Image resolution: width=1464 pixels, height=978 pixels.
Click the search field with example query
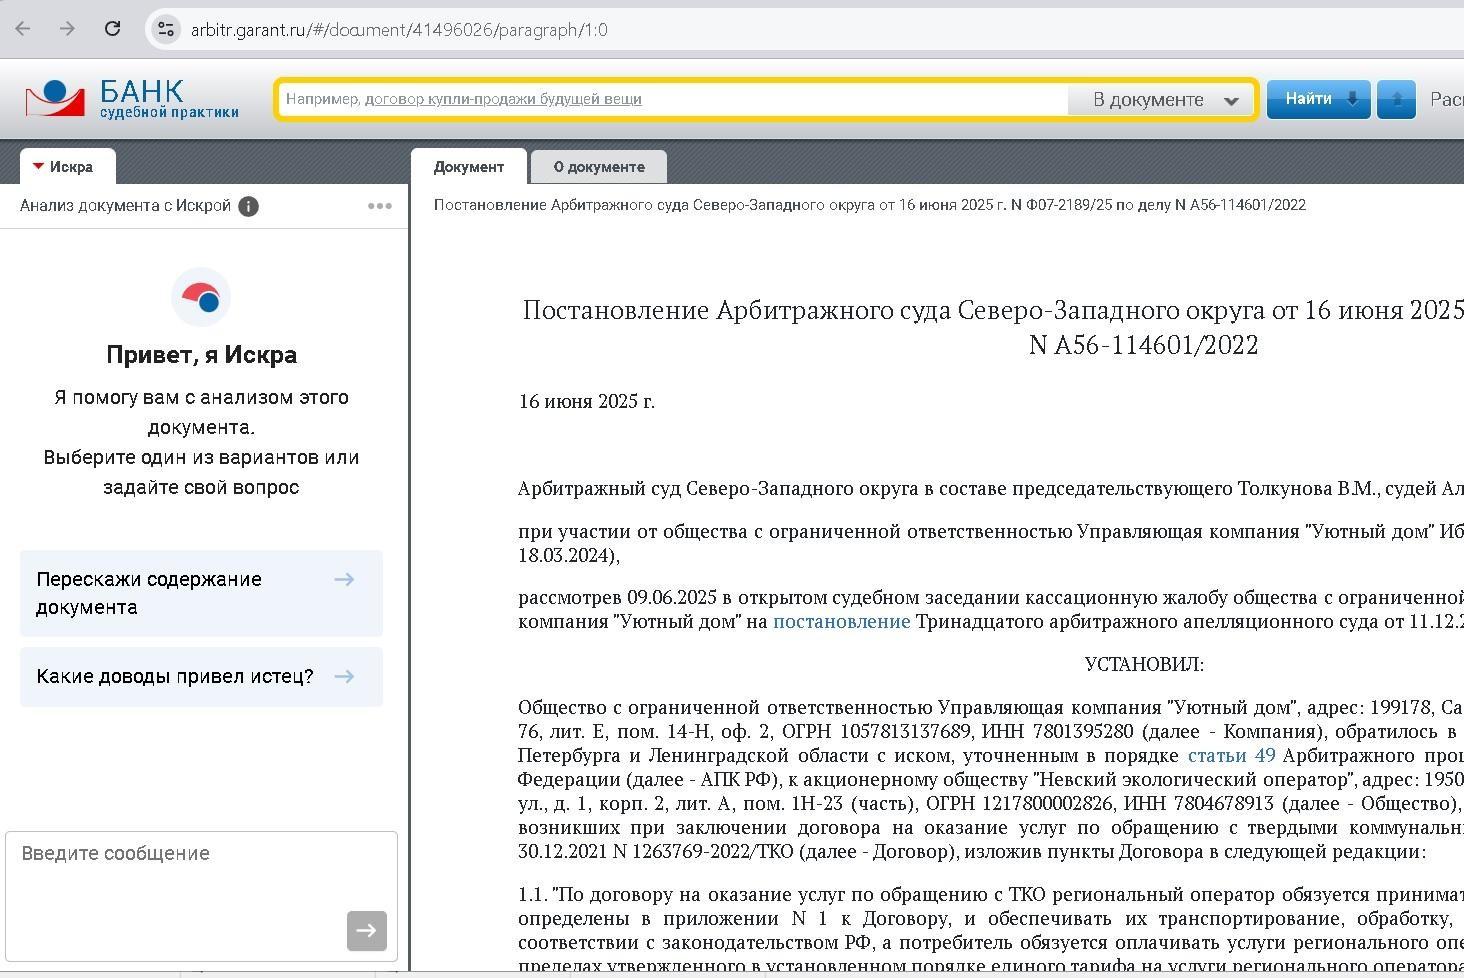pos(670,99)
